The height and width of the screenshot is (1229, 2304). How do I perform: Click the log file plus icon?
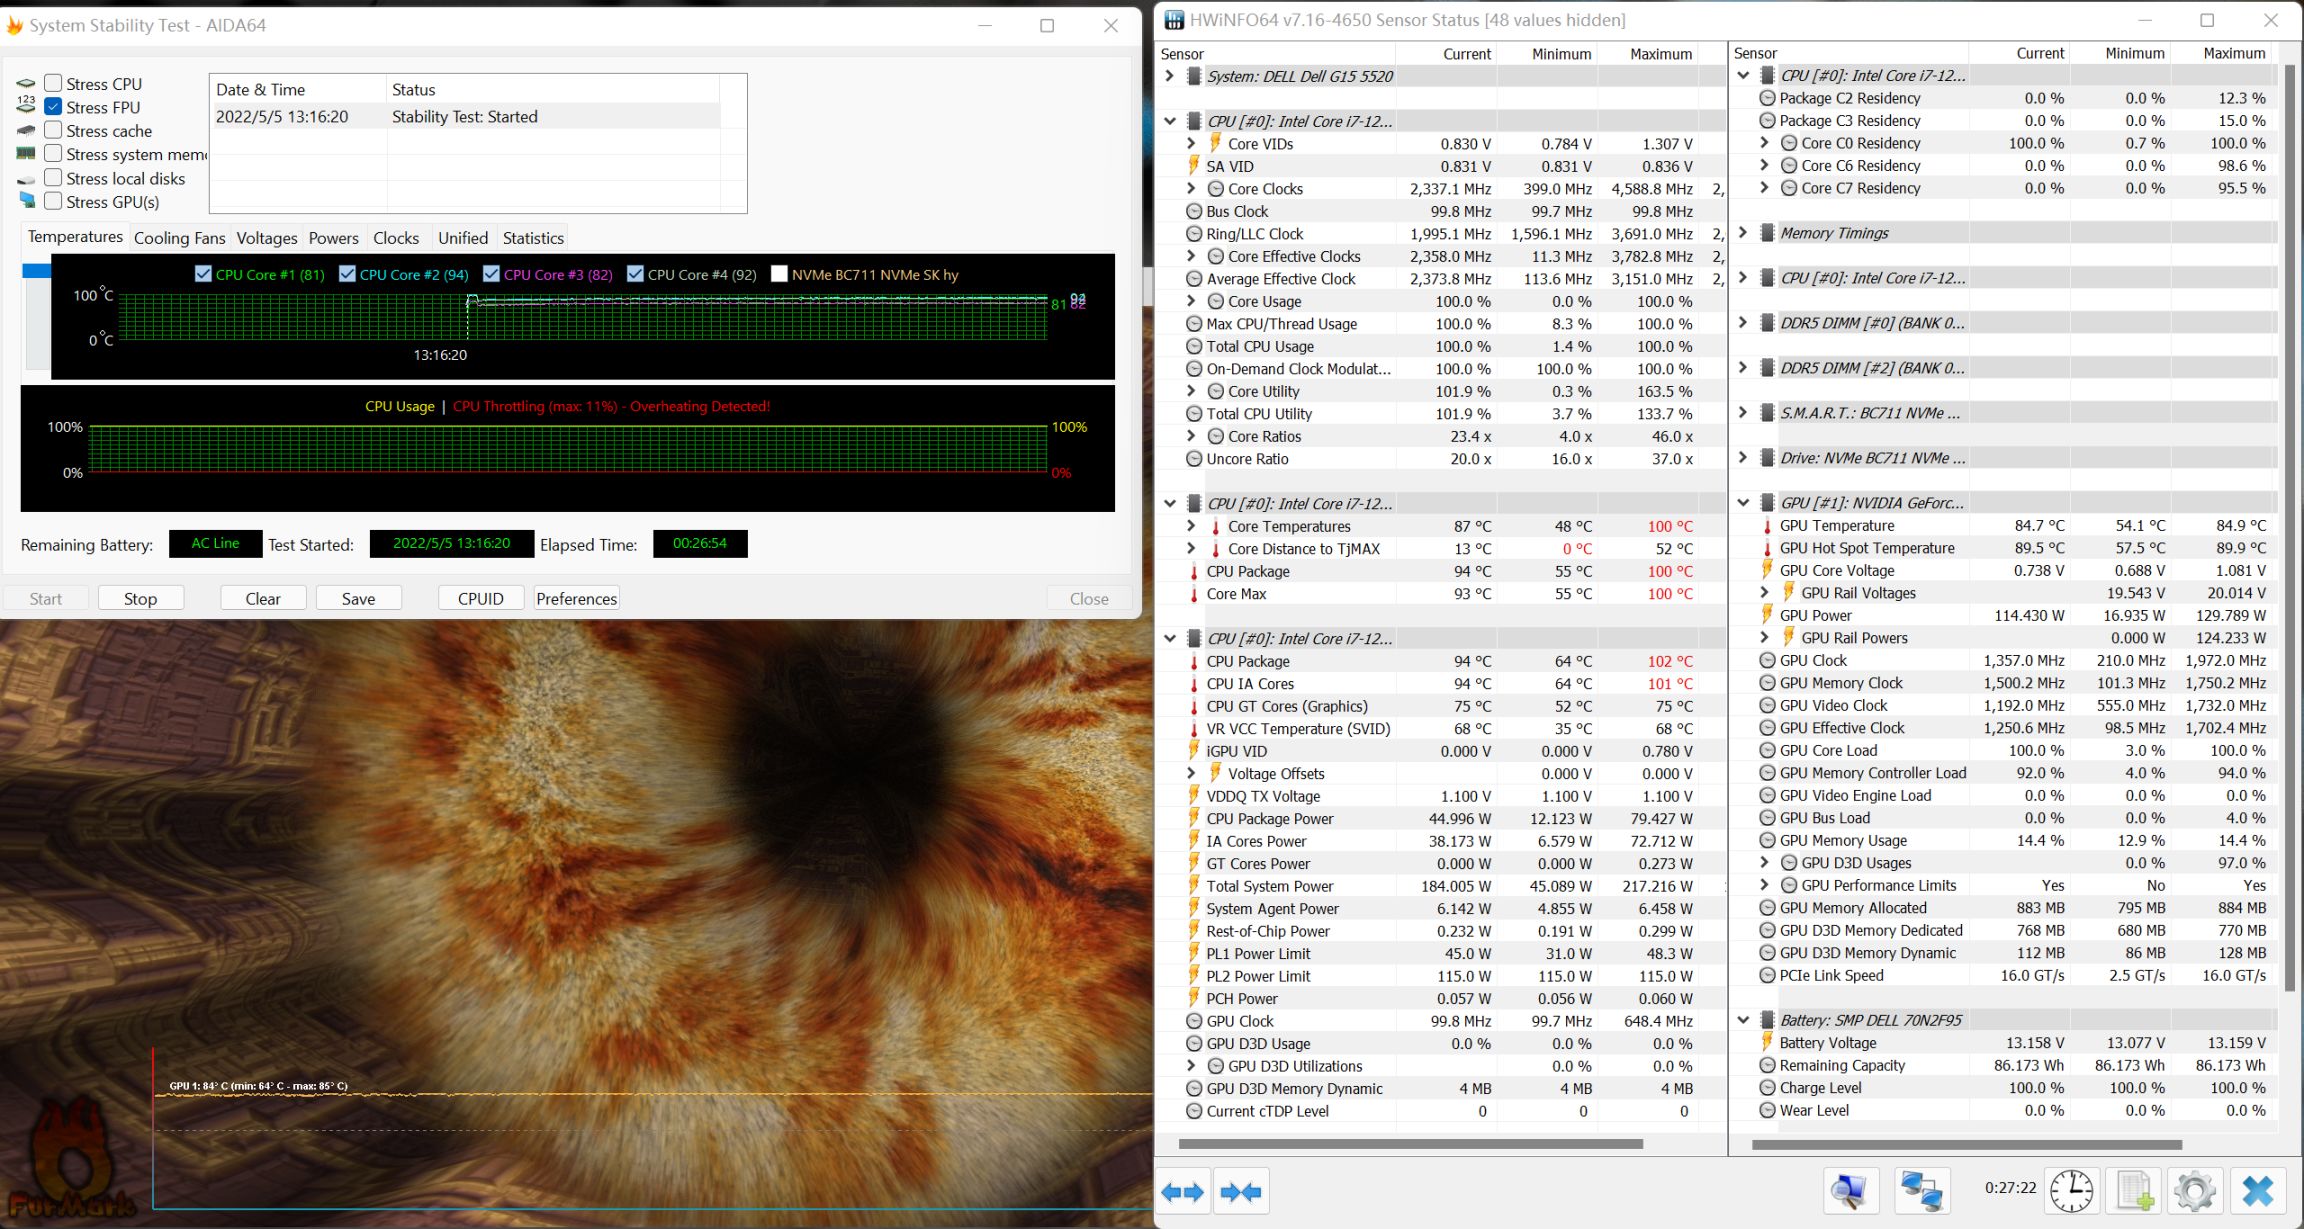pos(2134,1191)
